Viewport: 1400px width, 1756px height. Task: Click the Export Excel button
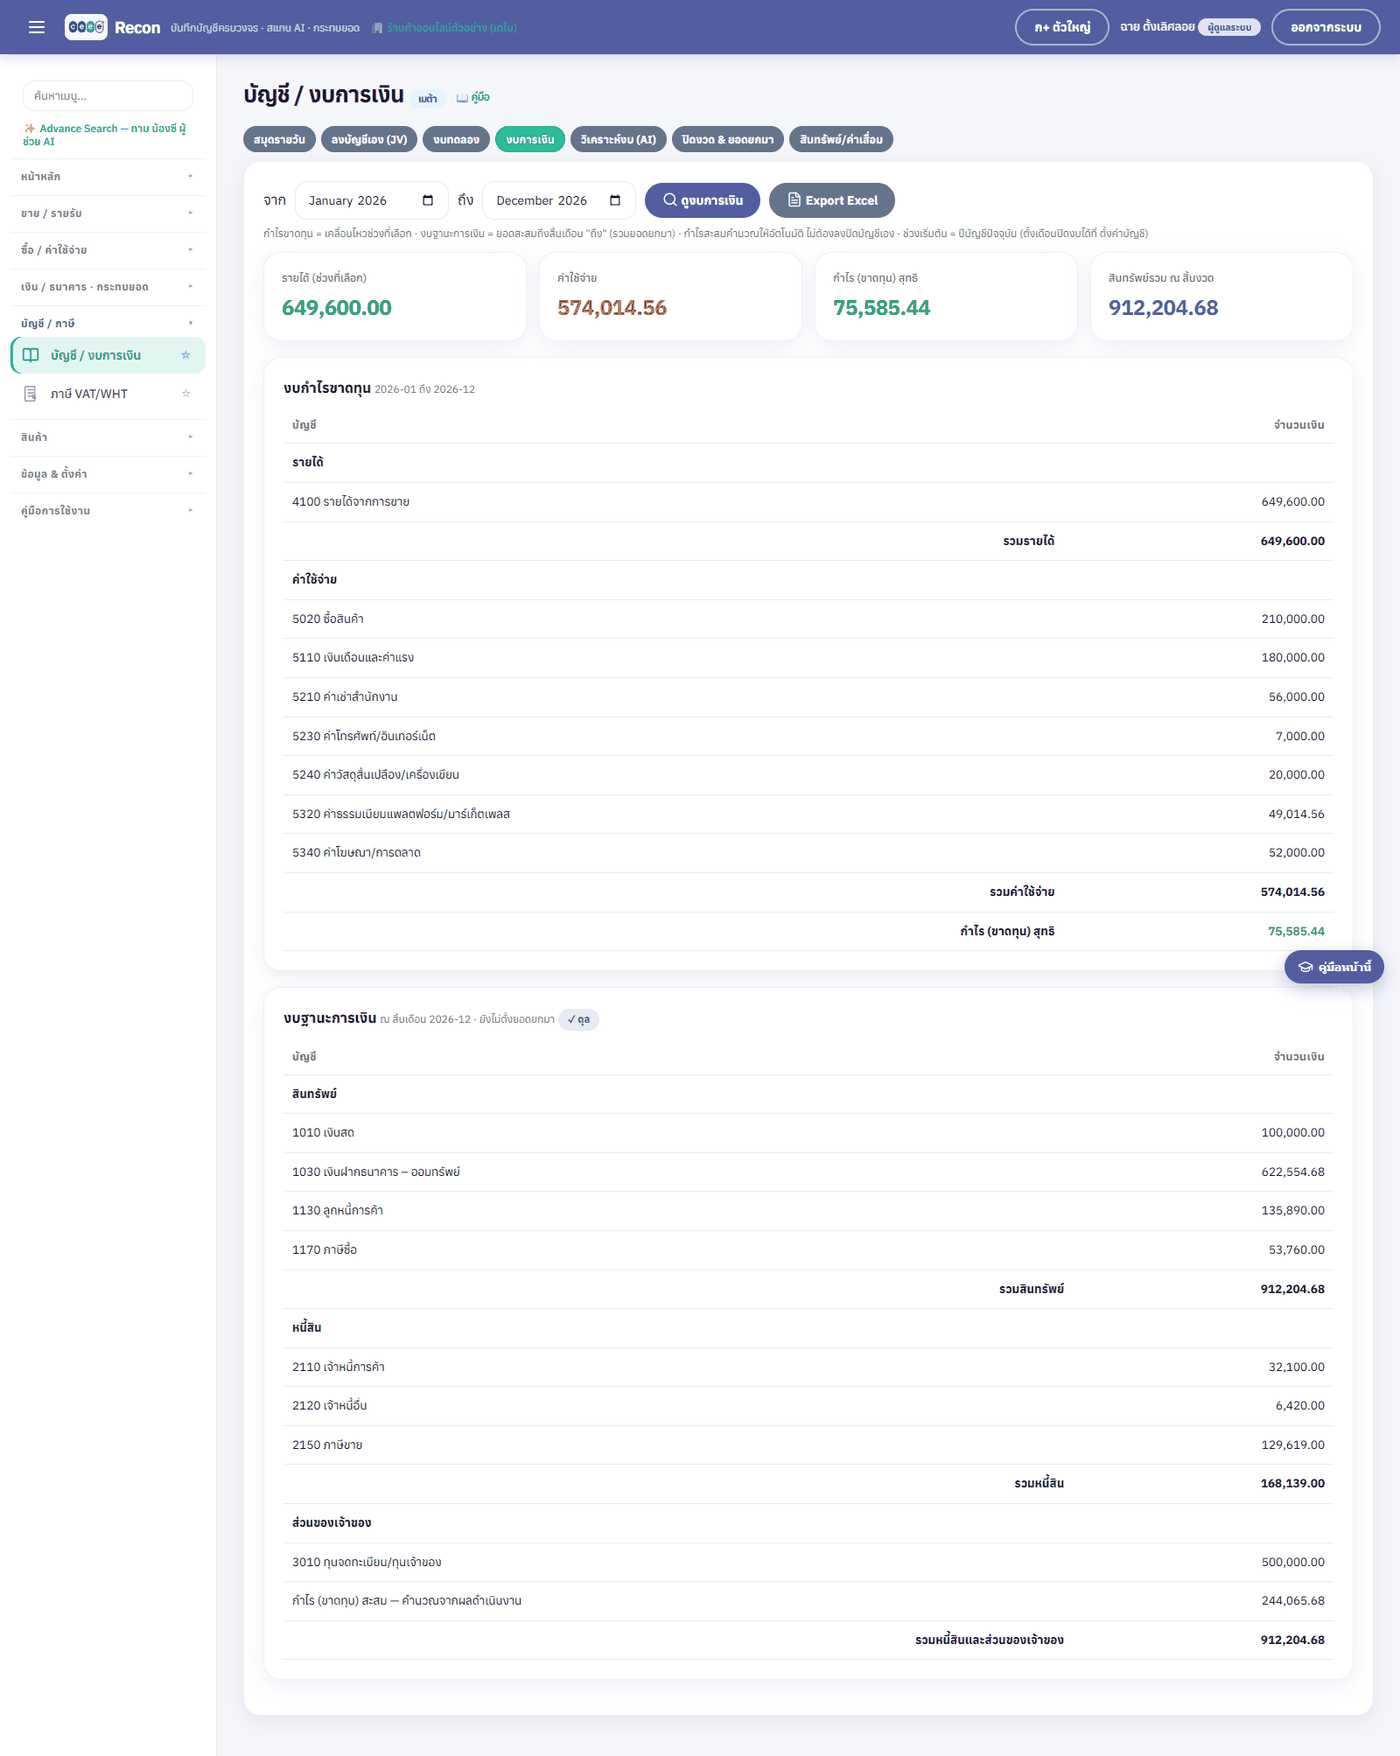(x=832, y=200)
